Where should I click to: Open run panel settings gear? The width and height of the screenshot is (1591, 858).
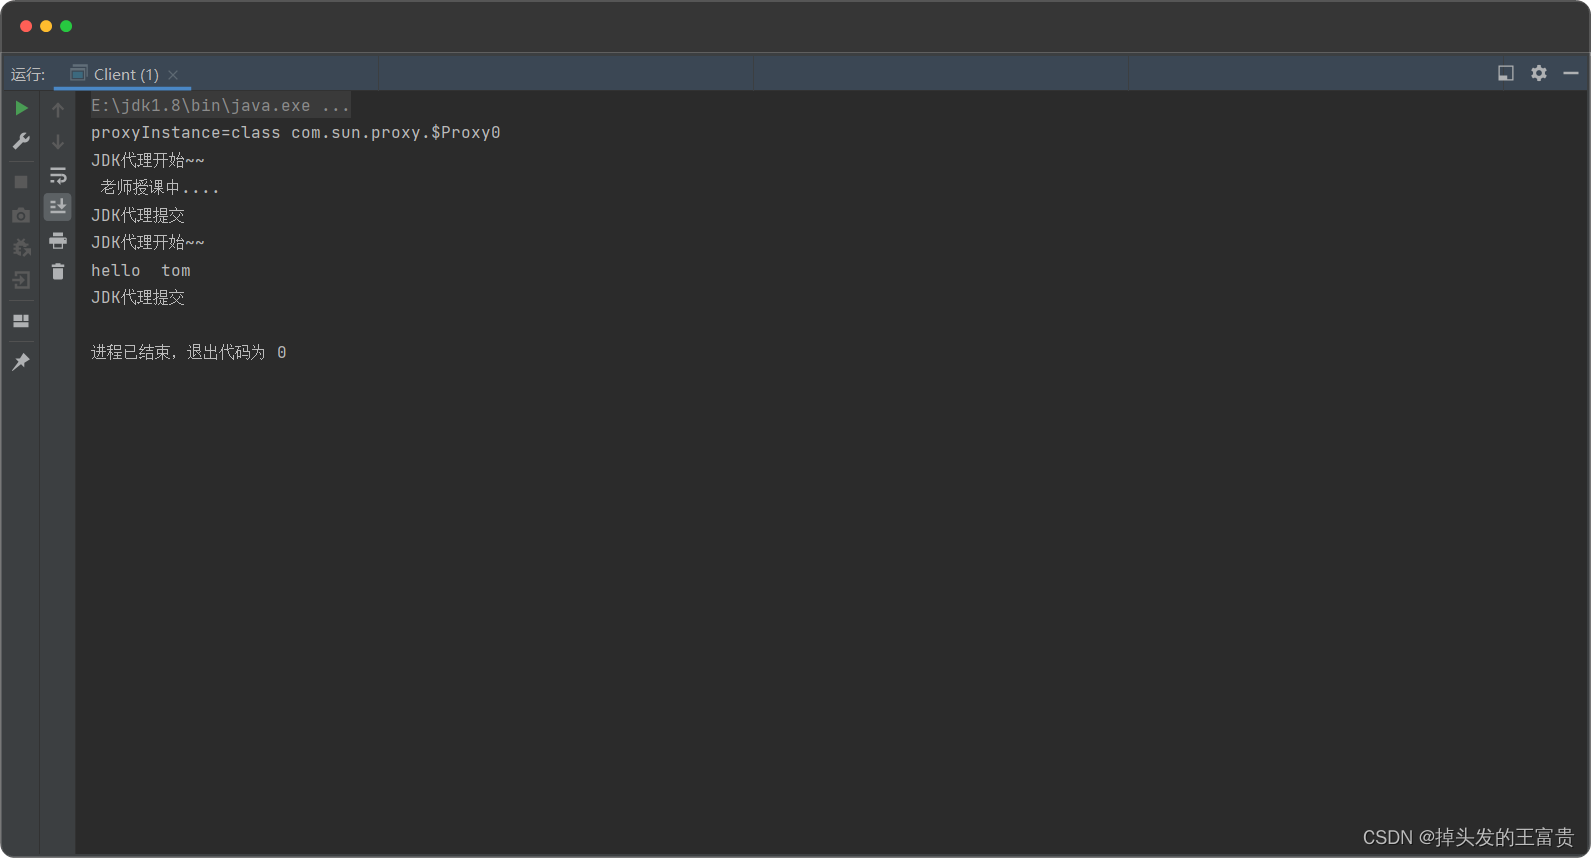click(x=1539, y=73)
